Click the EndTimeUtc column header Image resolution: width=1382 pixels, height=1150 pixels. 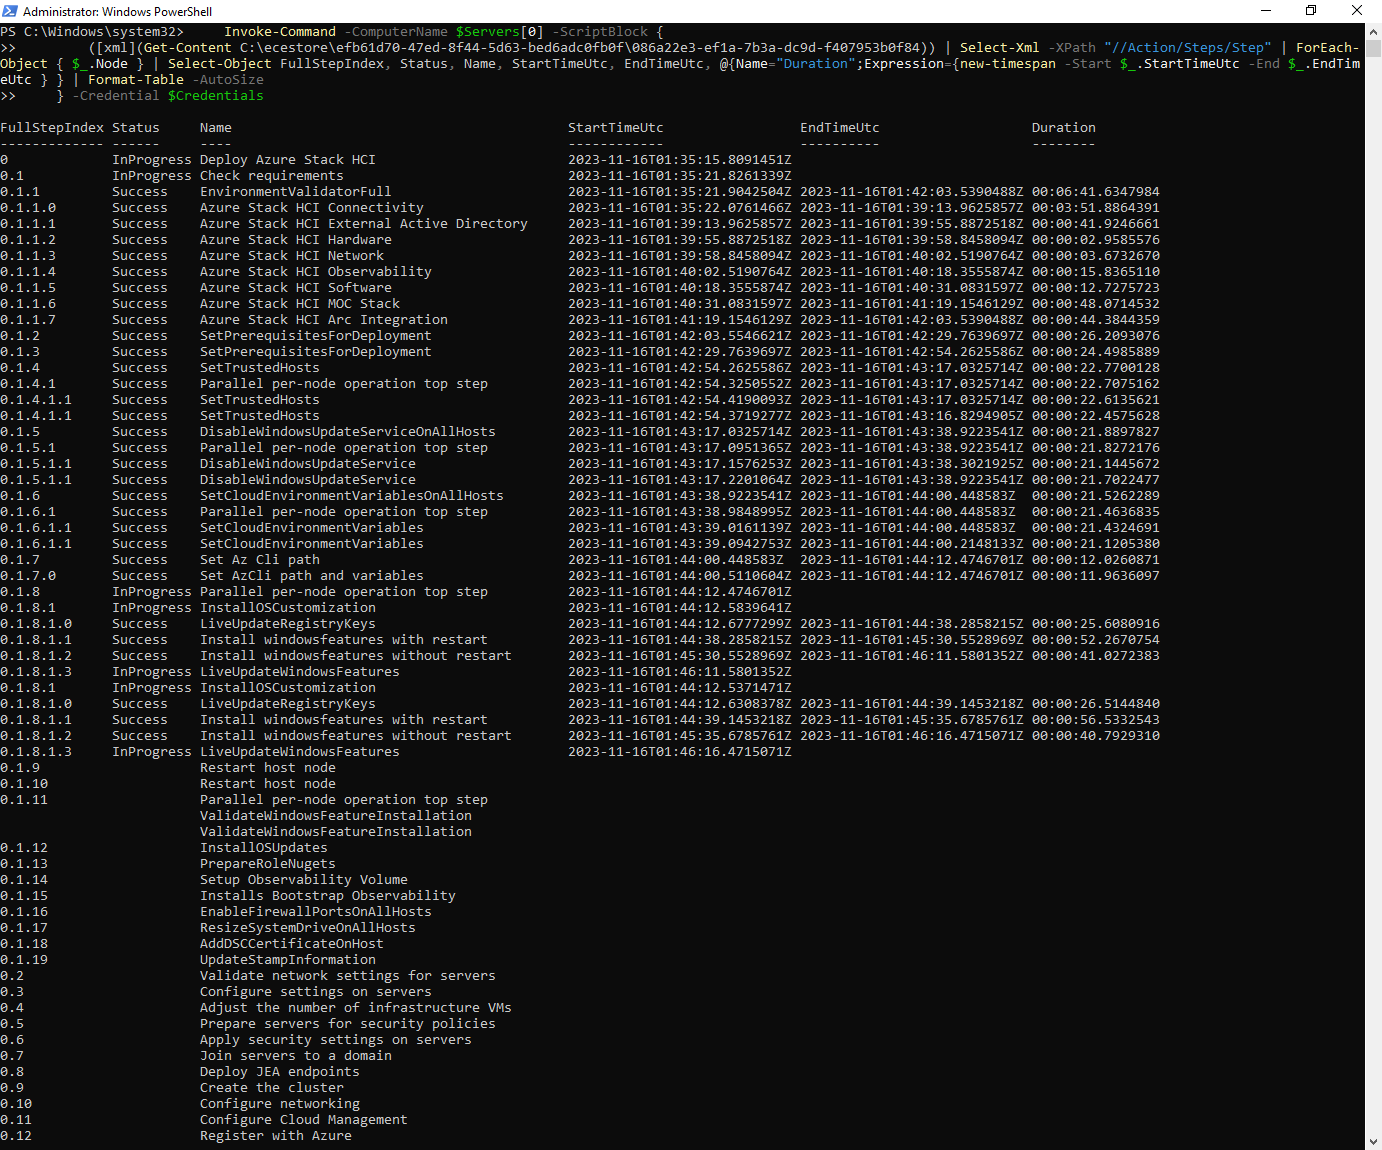pos(840,128)
